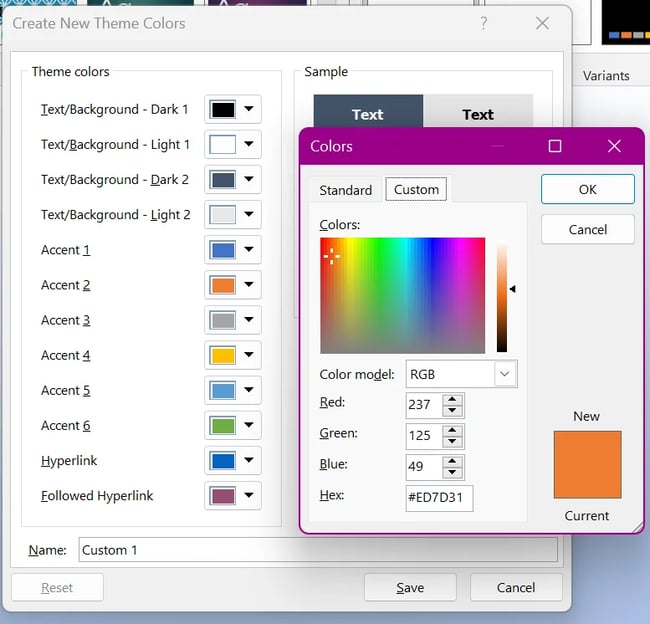Viewport: 650px width, 624px height.
Task: Increase the Blue value with up arrow
Action: click(452, 461)
